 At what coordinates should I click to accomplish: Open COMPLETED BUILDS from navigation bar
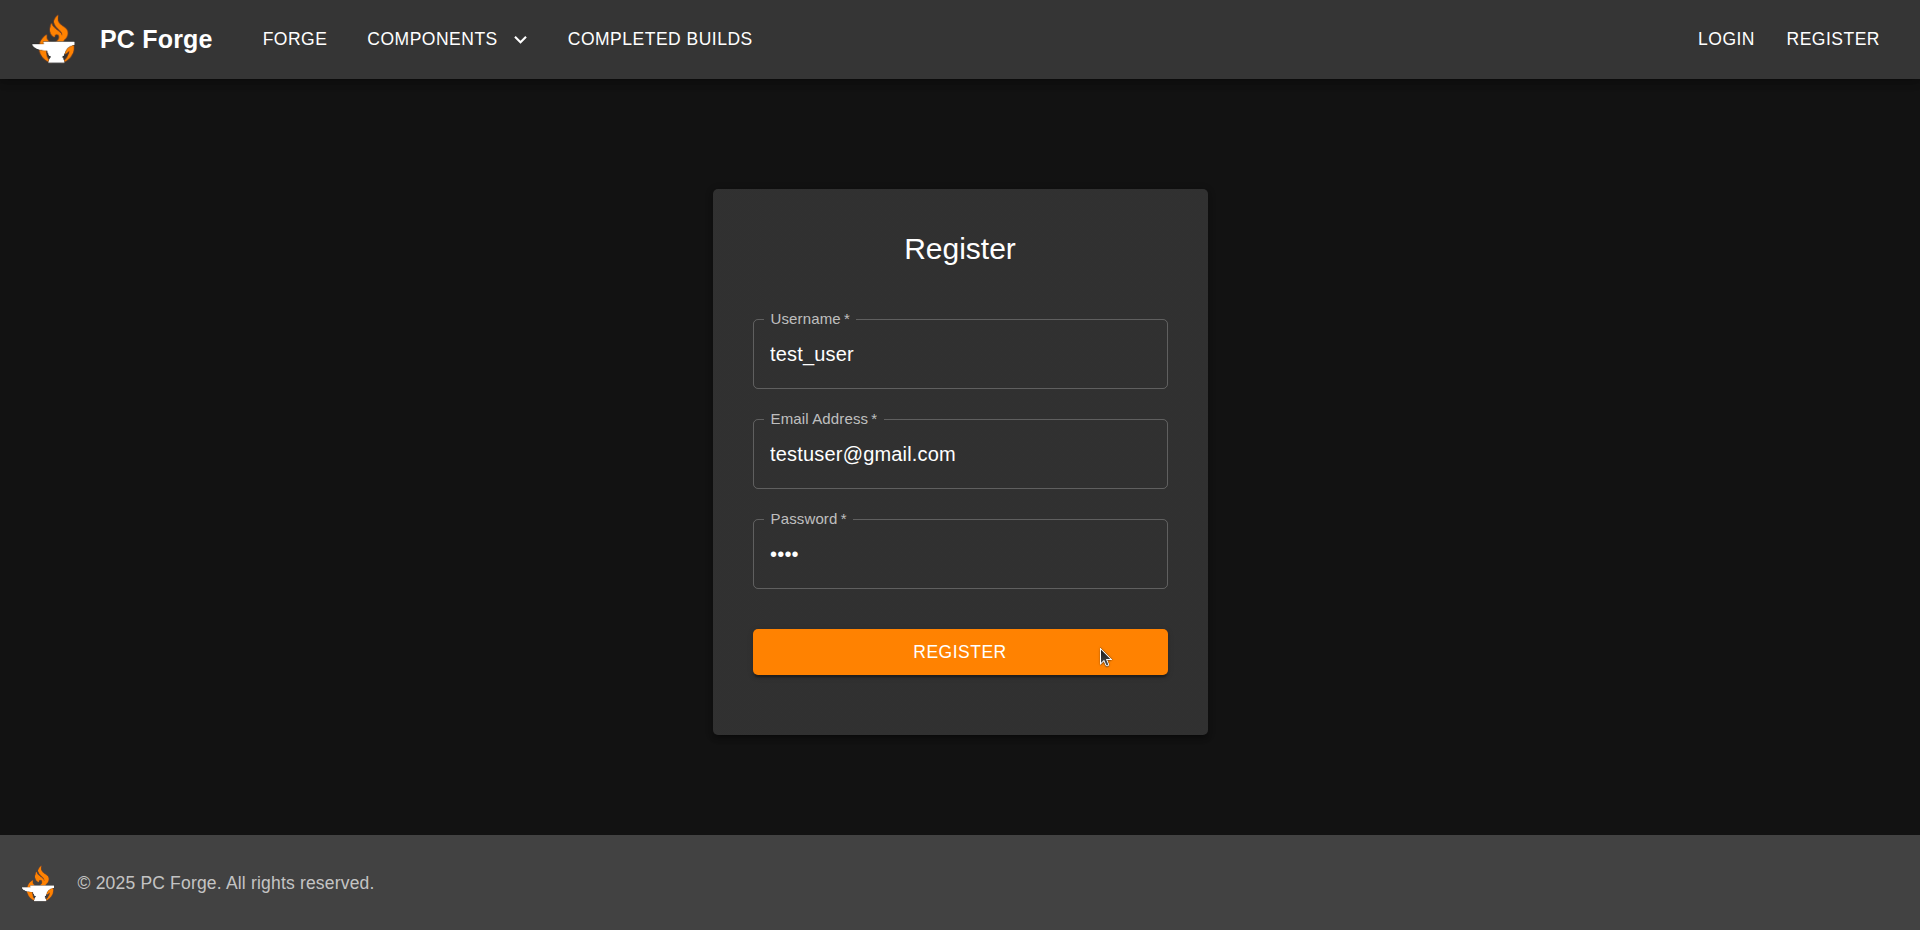659,39
